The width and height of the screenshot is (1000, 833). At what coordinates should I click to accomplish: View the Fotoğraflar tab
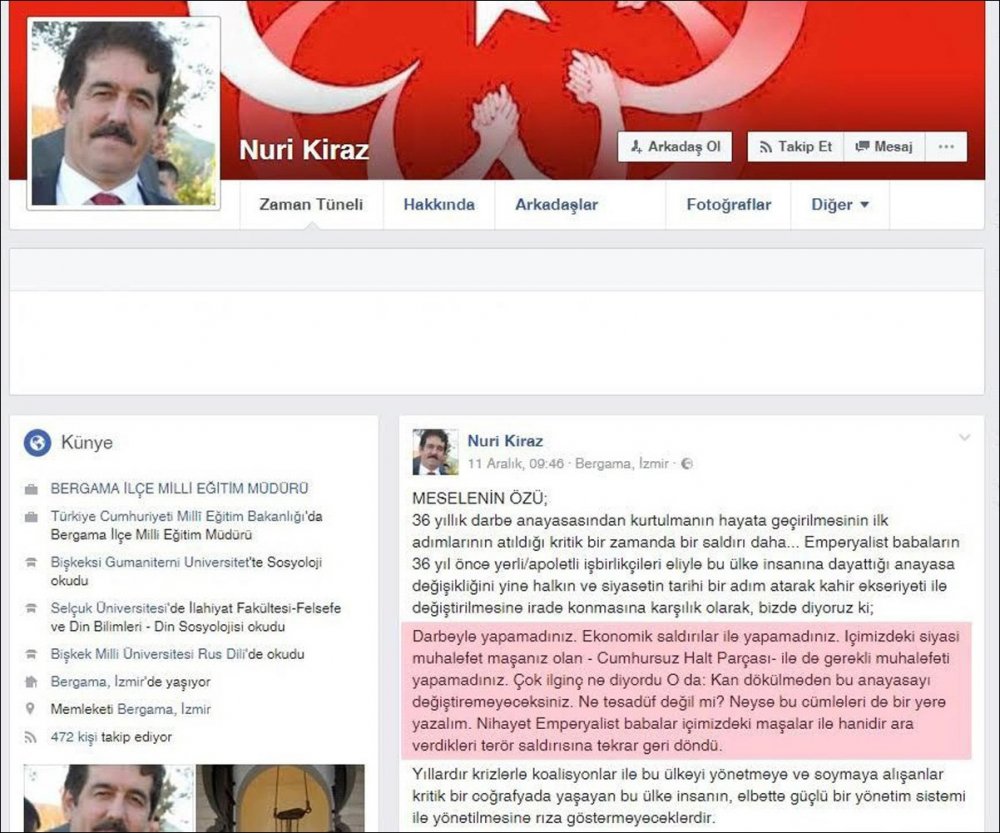point(728,205)
